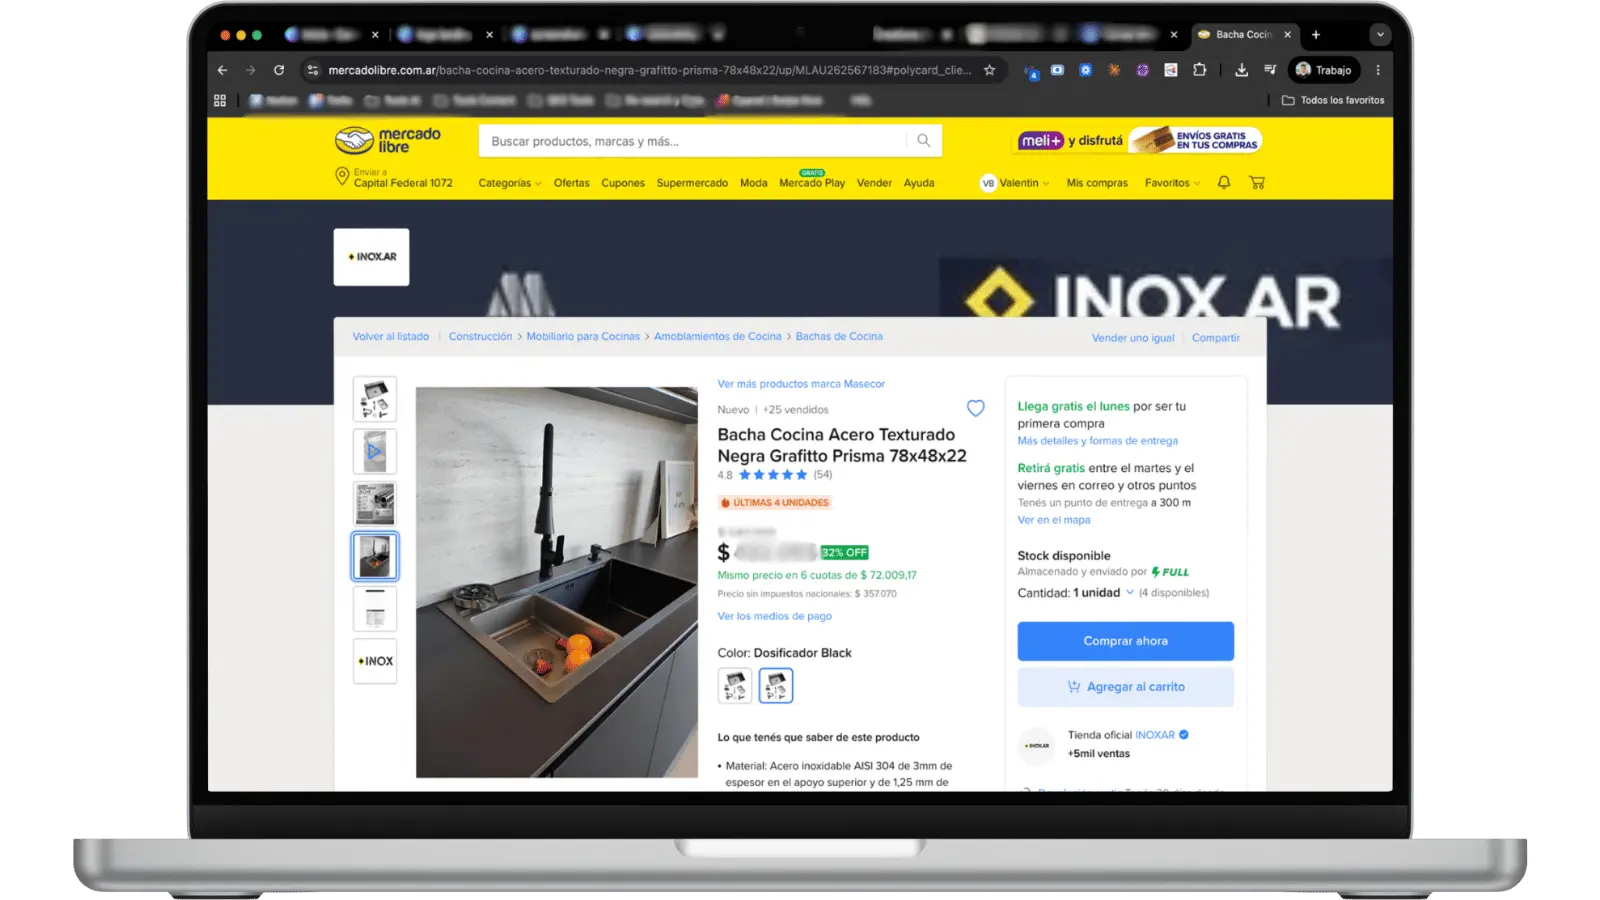Click Ver los medios de pago link
This screenshot has height=900, width=1600.
[x=774, y=616]
